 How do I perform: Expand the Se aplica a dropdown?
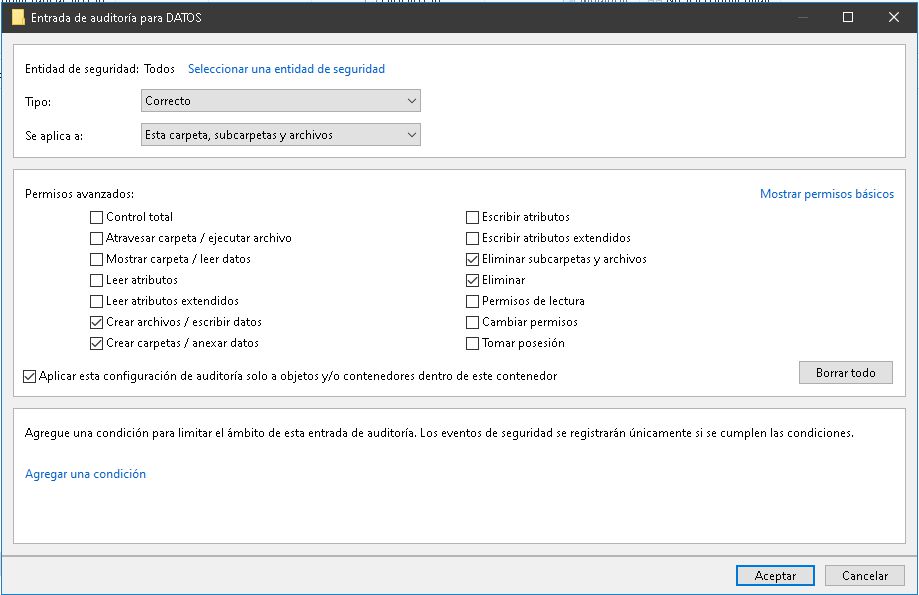(x=280, y=135)
